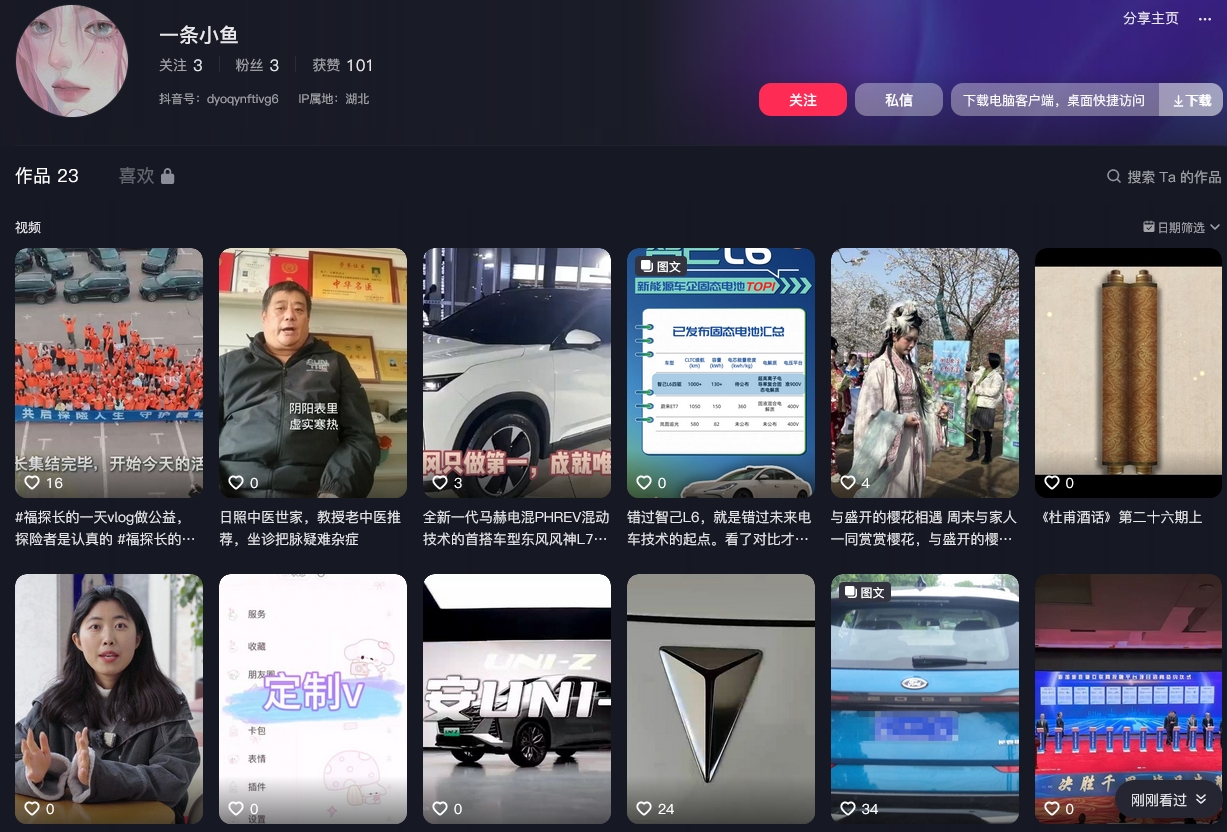Click the IP属地：湖北 text

click(x=334, y=99)
